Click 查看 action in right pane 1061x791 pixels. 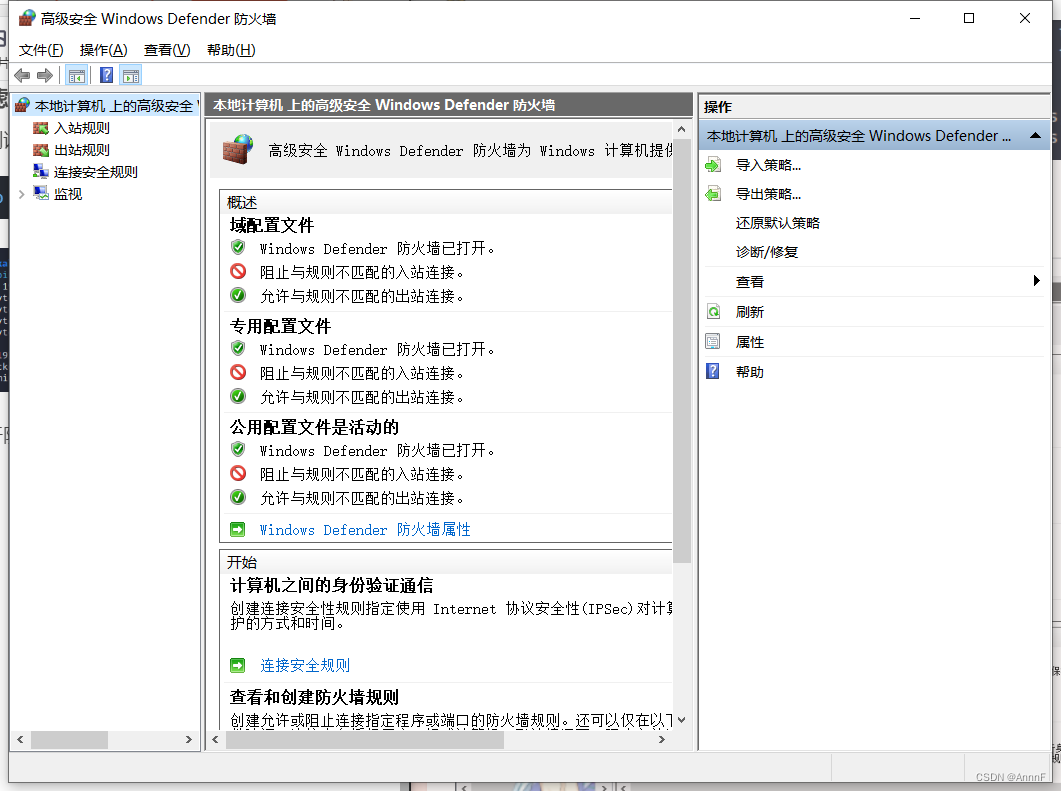[x=750, y=281]
